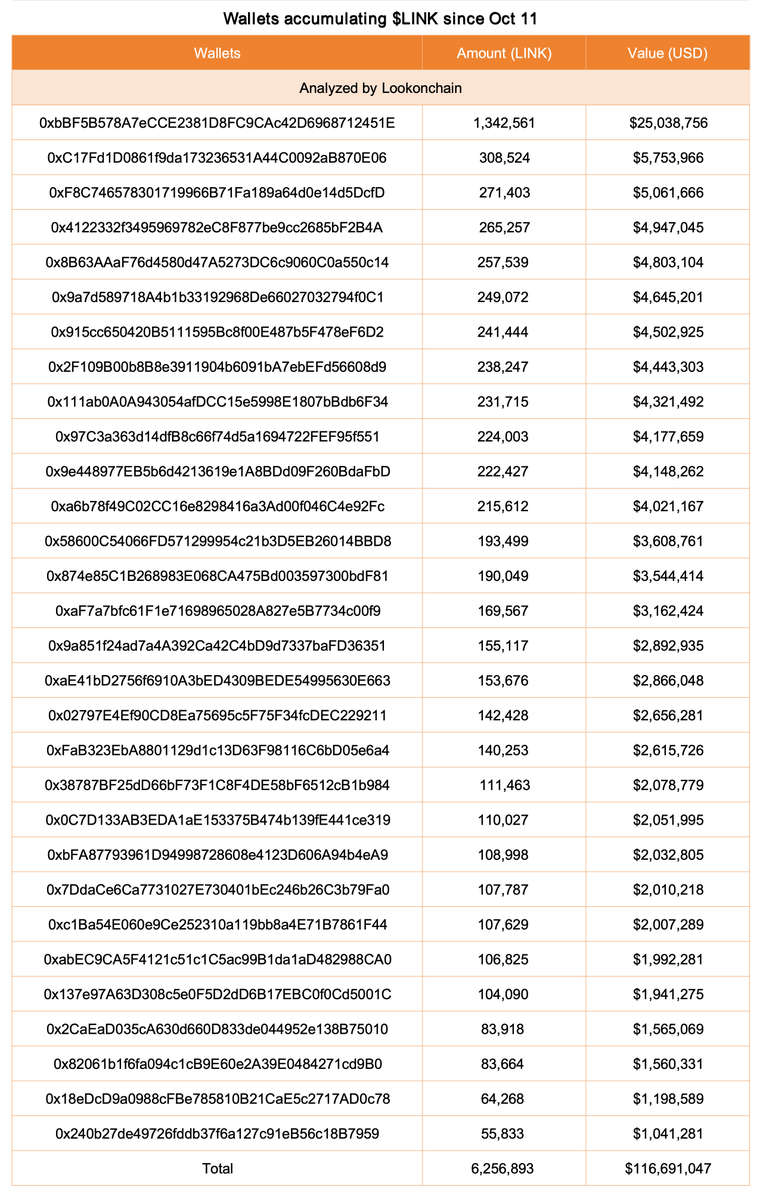Select the total value $116,691,047 cell
Image resolution: width=766 pixels, height=1200 pixels.
(x=668, y=1168)
